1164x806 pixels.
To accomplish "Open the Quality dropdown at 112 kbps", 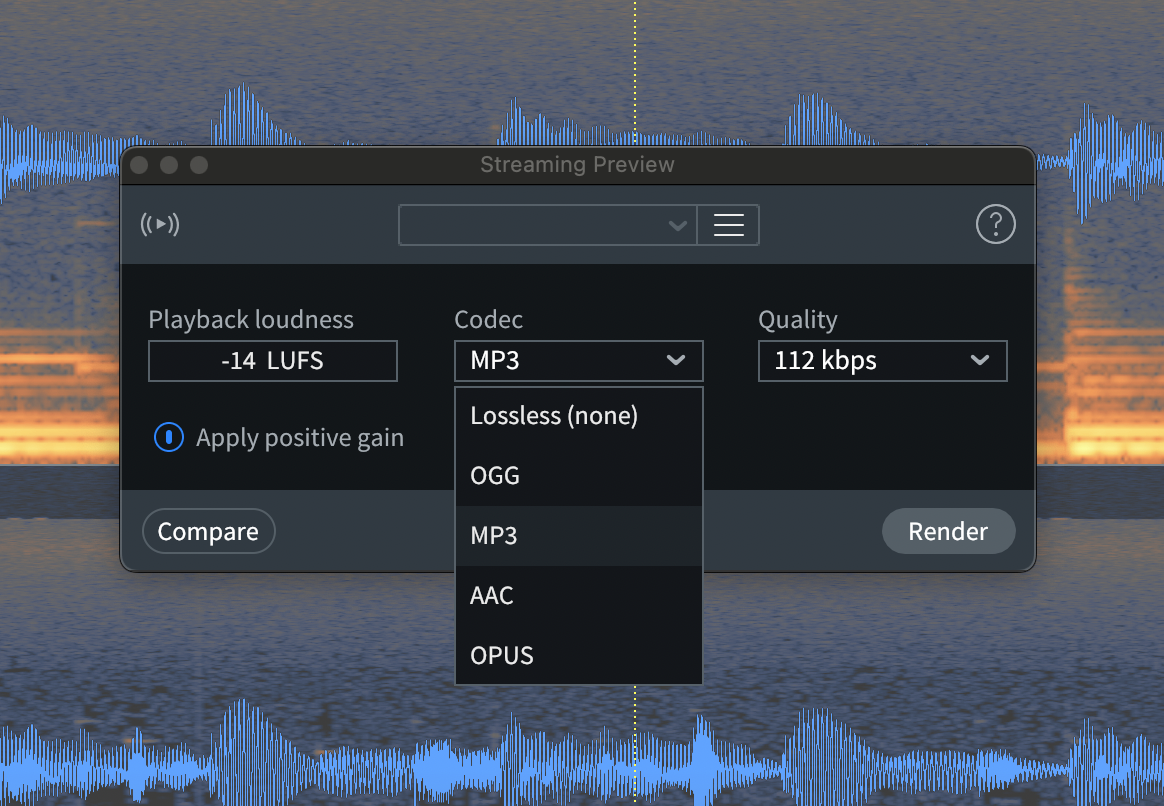I will [882, 361].
